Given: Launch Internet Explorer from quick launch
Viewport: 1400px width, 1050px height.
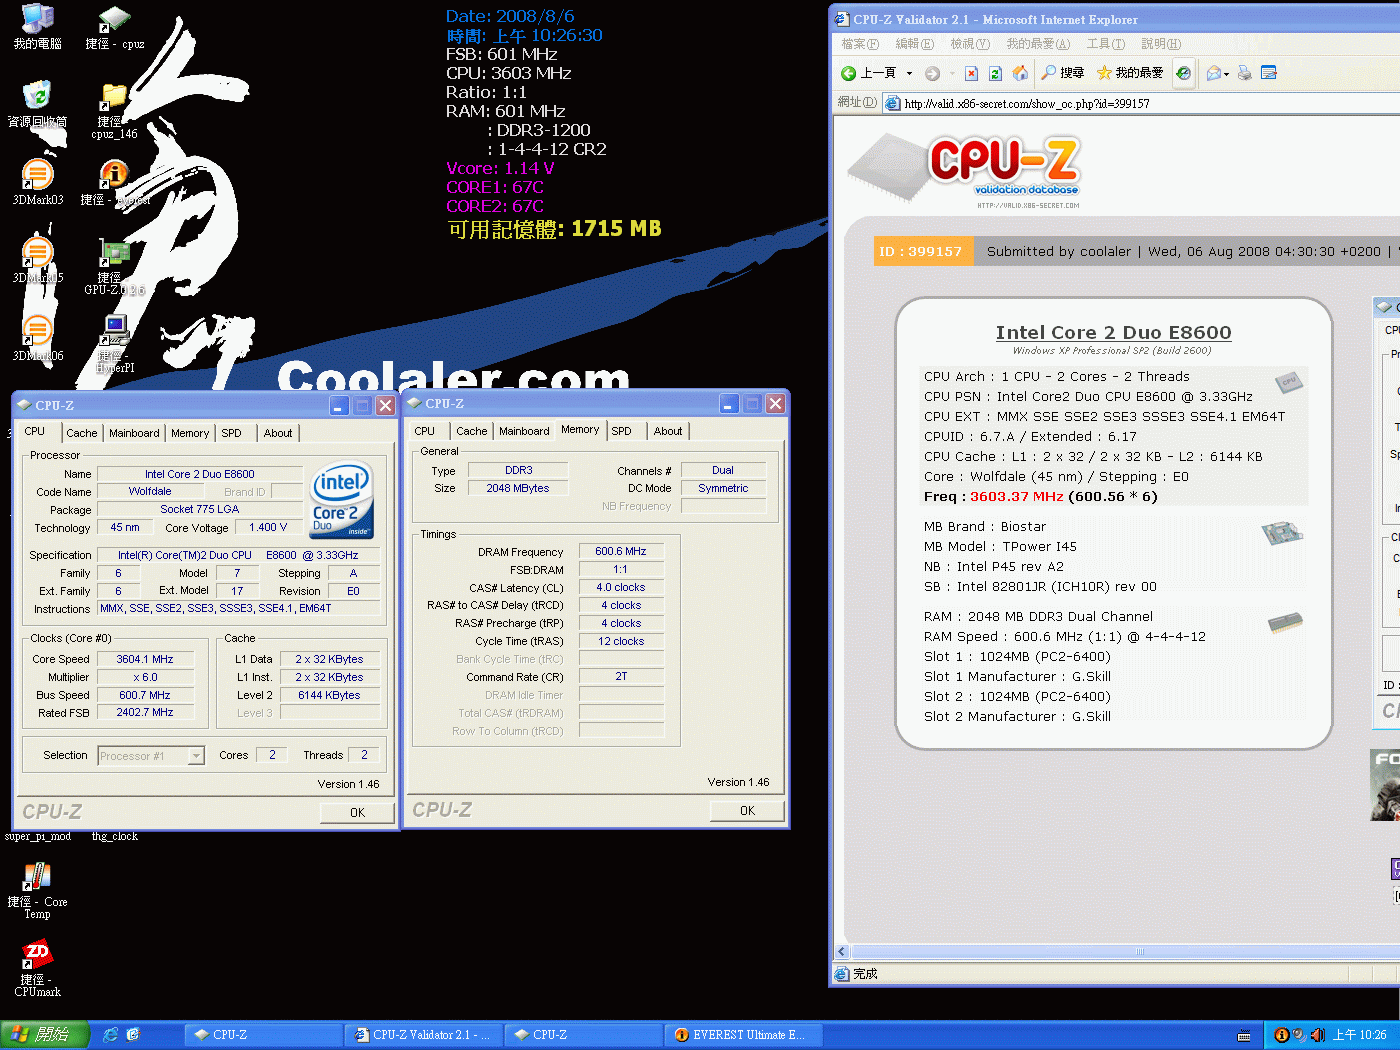Looking at the screenshot, I should click(111, 1035).
